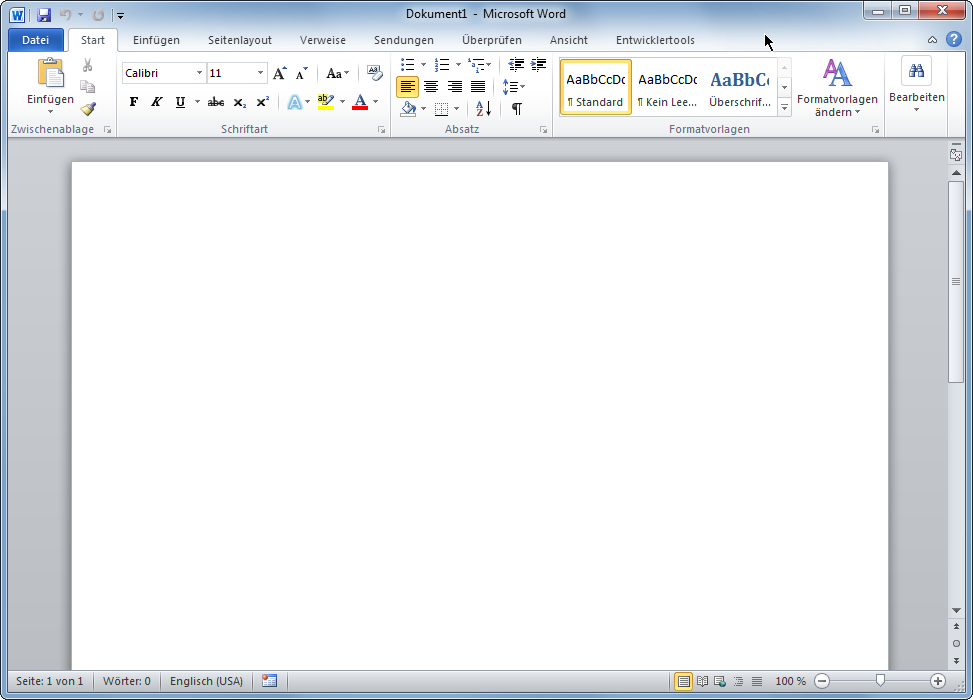Click the zoom in plus button
Viewport: 973px width, 700px height.
point(938,681)
